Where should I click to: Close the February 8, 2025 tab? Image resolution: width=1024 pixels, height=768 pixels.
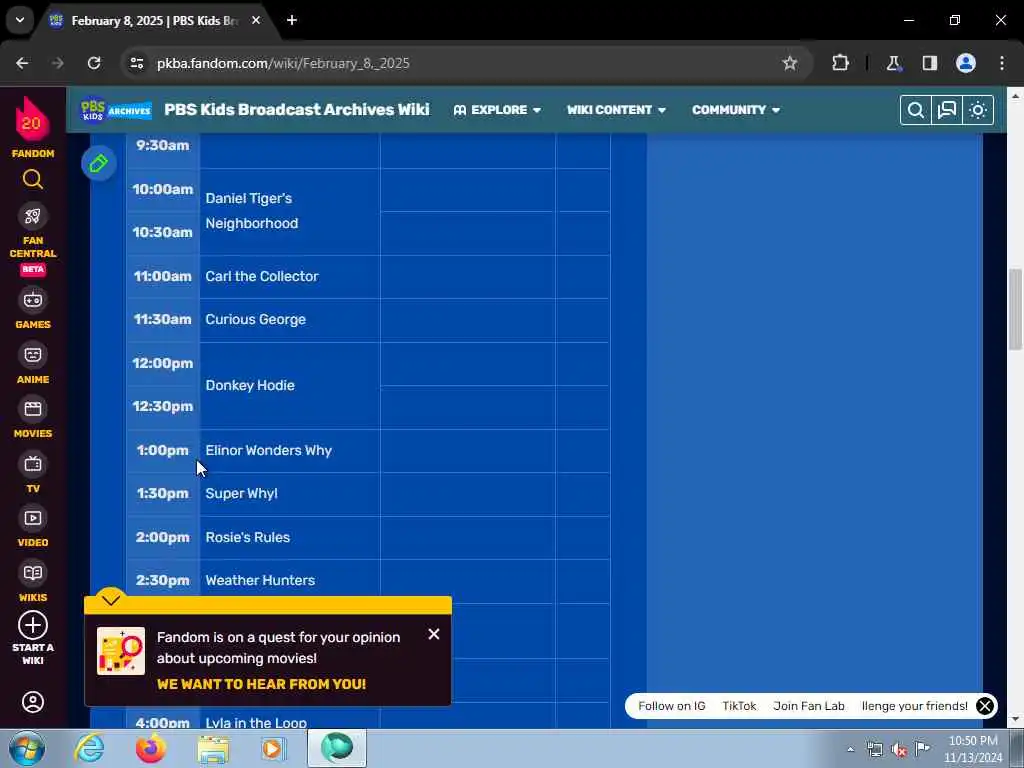[256, 20]
